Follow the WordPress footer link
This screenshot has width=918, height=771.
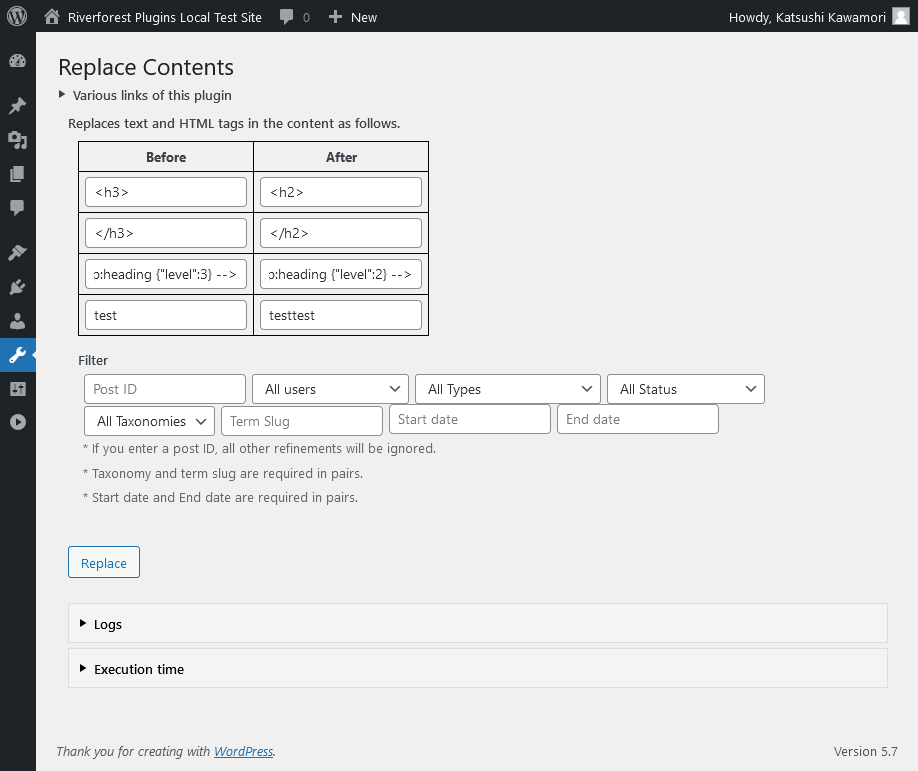pyautogui.click(x=244, y=751)
